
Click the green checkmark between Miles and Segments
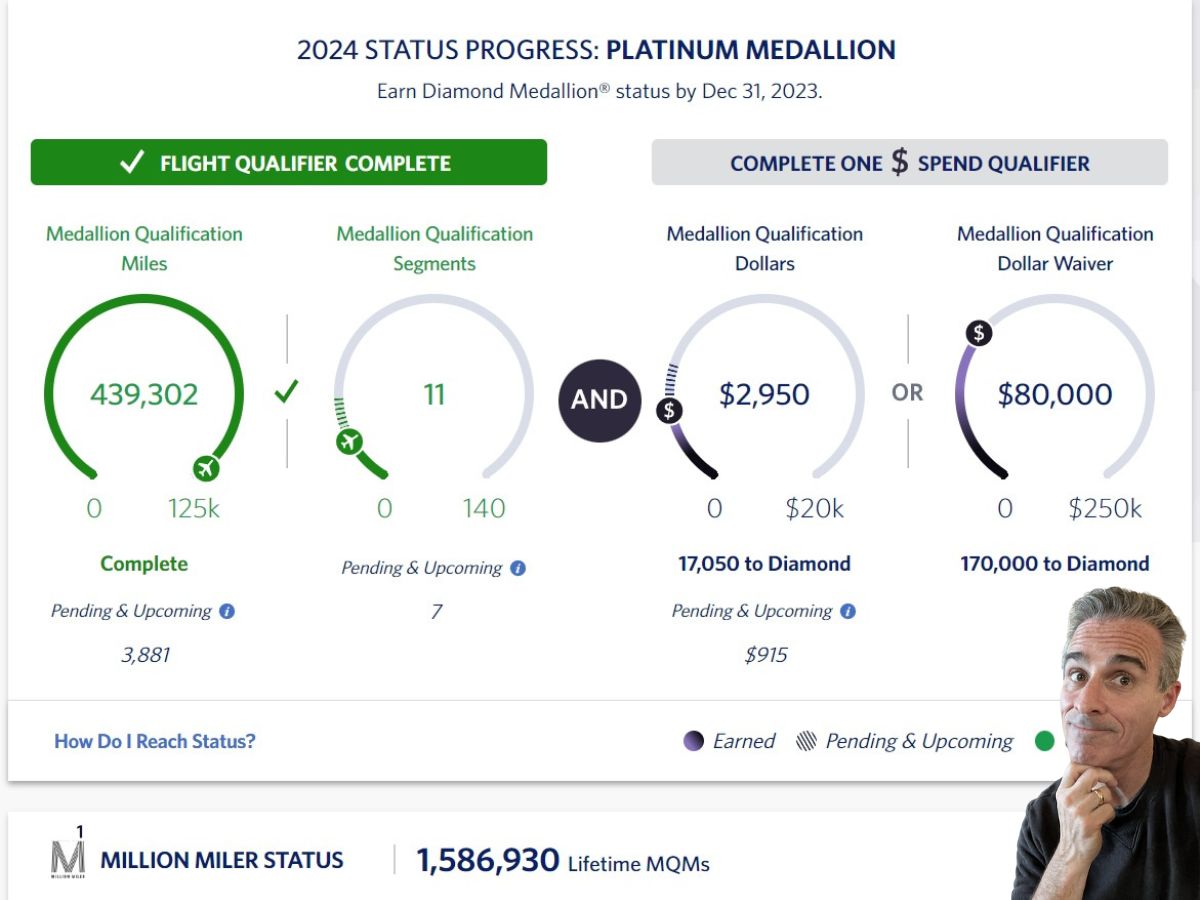point(287,392)
